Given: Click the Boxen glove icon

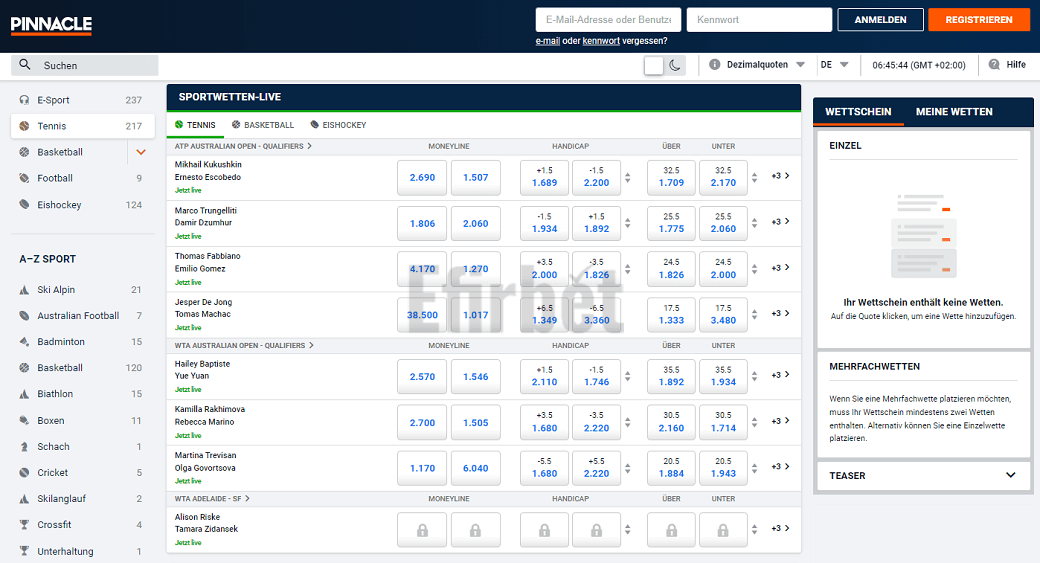Looking at the screenshot, I should coord(25,420).
